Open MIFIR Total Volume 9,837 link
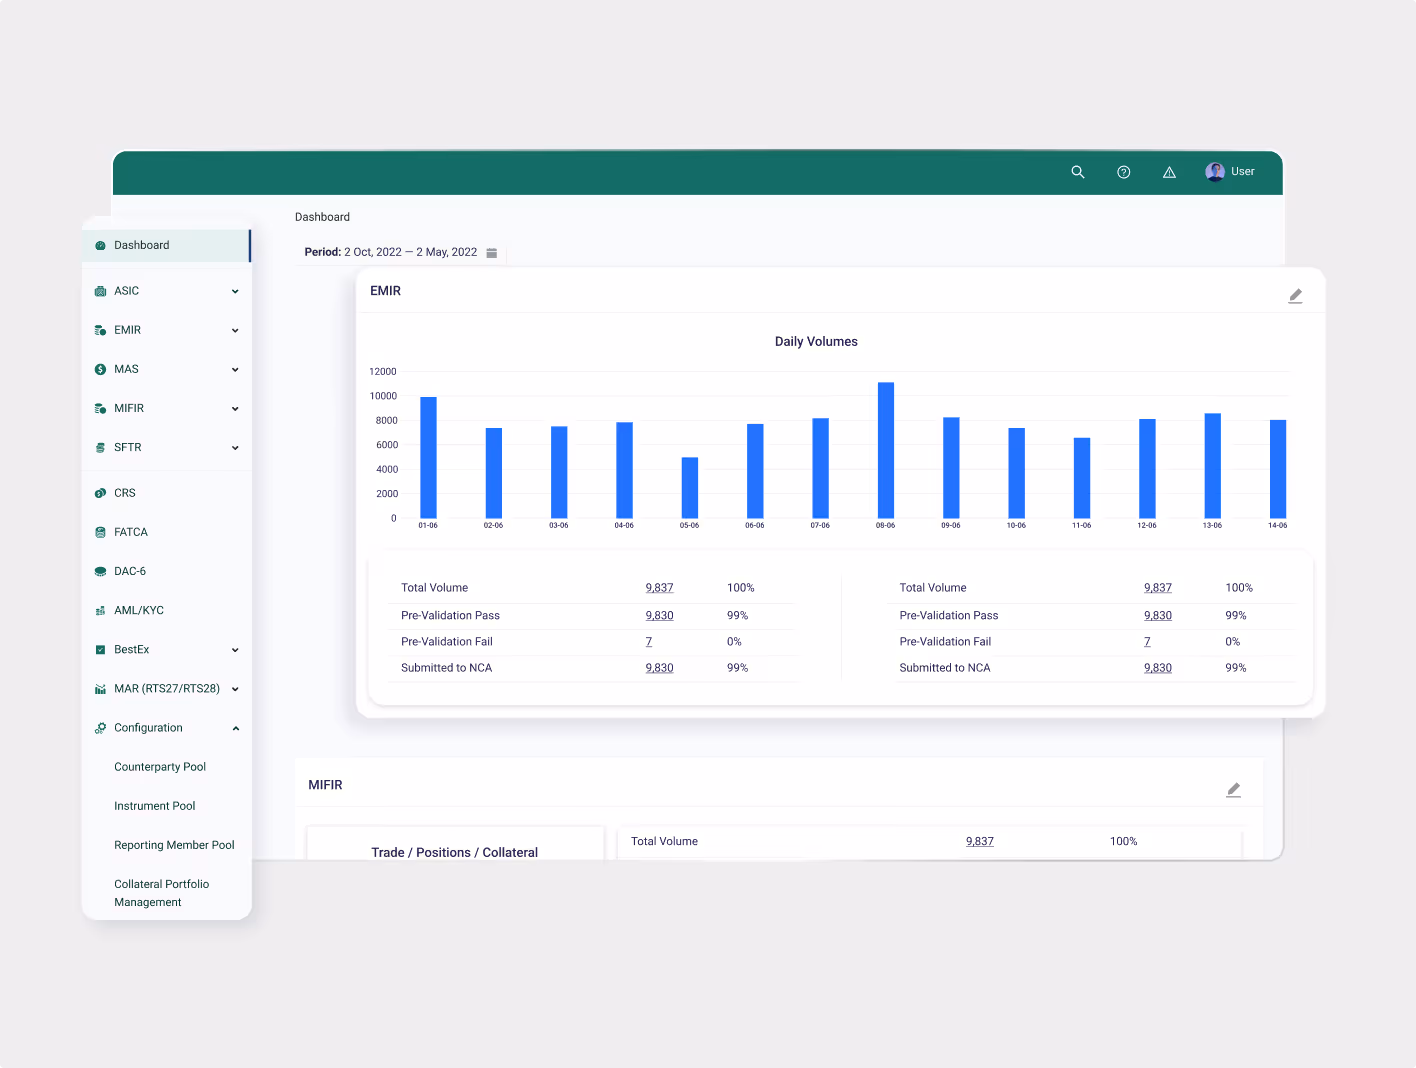This screenshot has height=1068, width=1416. click(980, 842)
